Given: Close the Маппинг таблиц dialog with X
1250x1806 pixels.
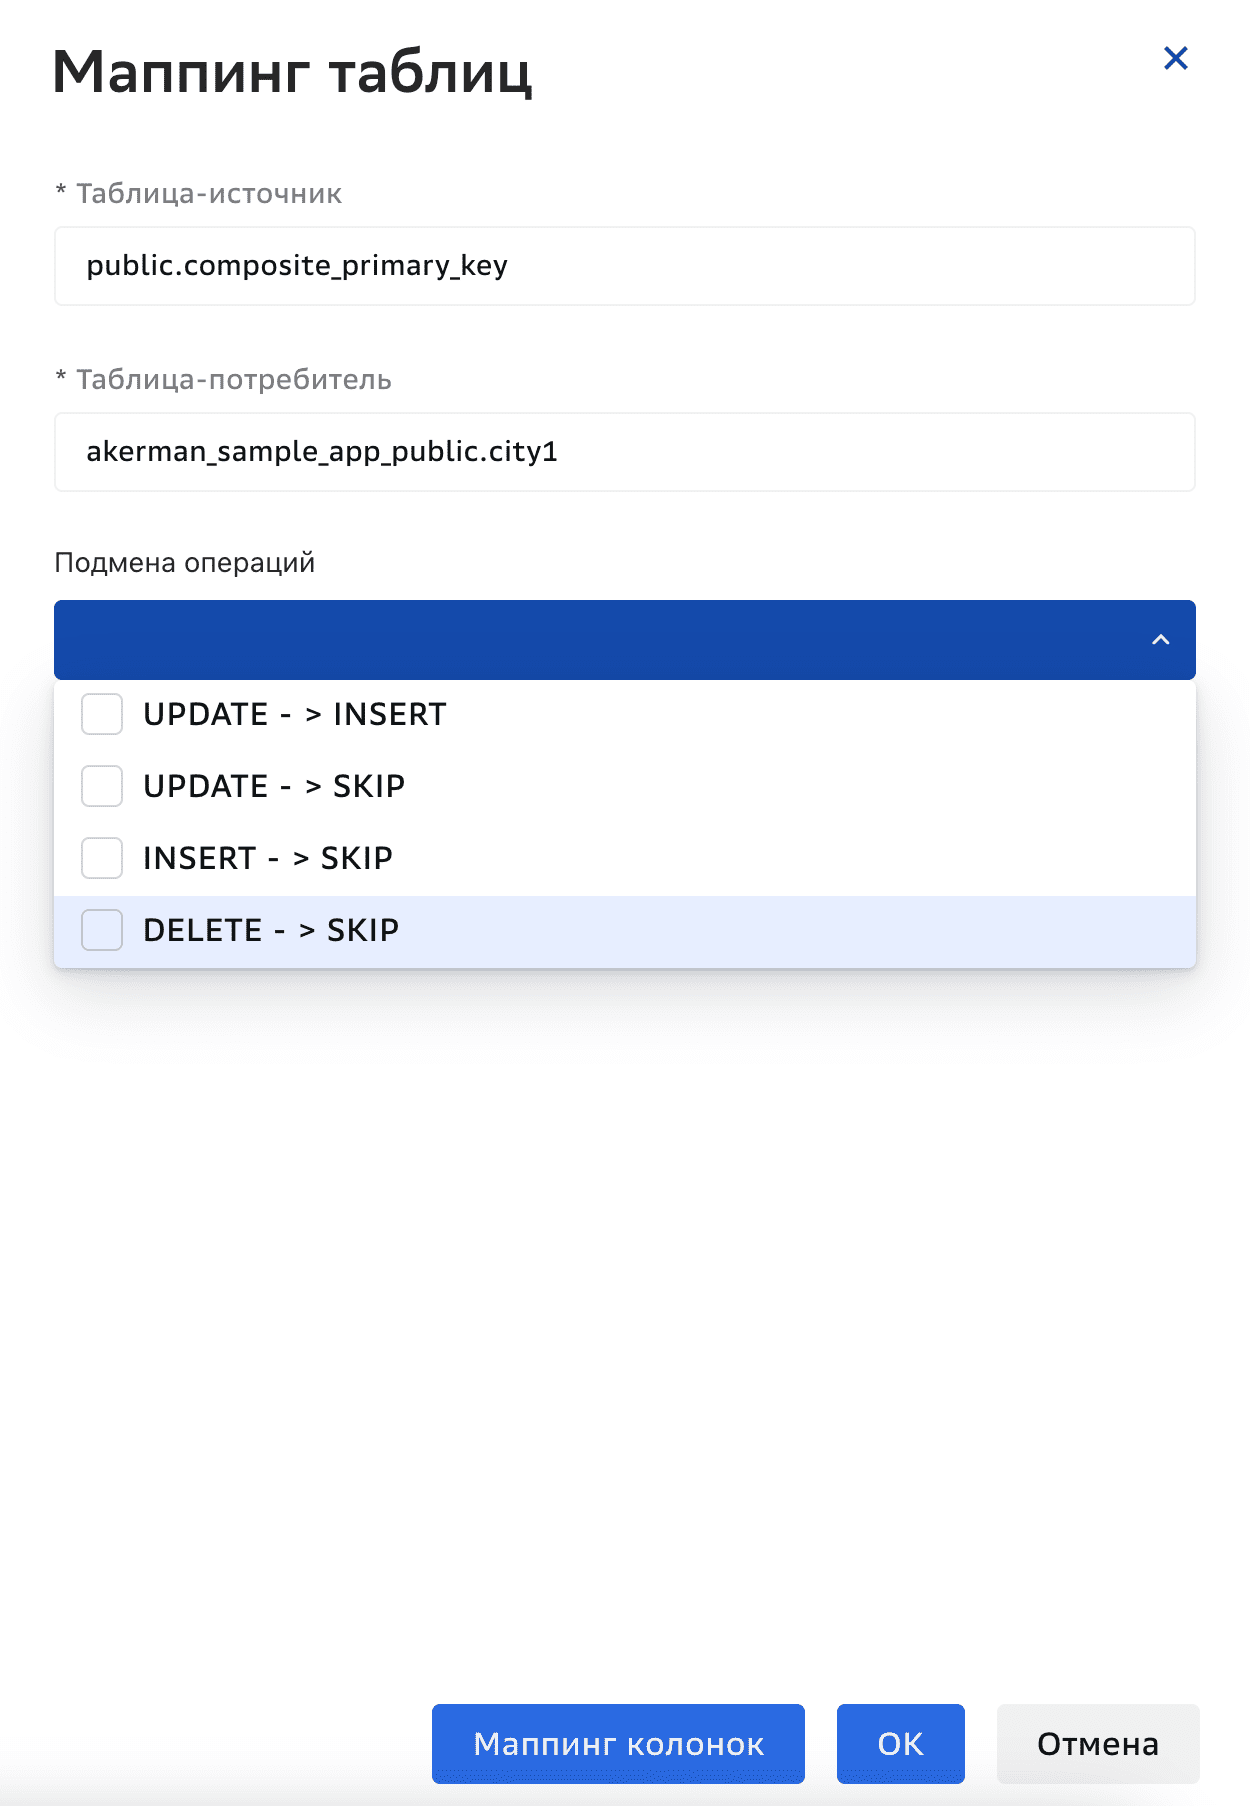Looking at the screenshot, I should coord(1175,59).
